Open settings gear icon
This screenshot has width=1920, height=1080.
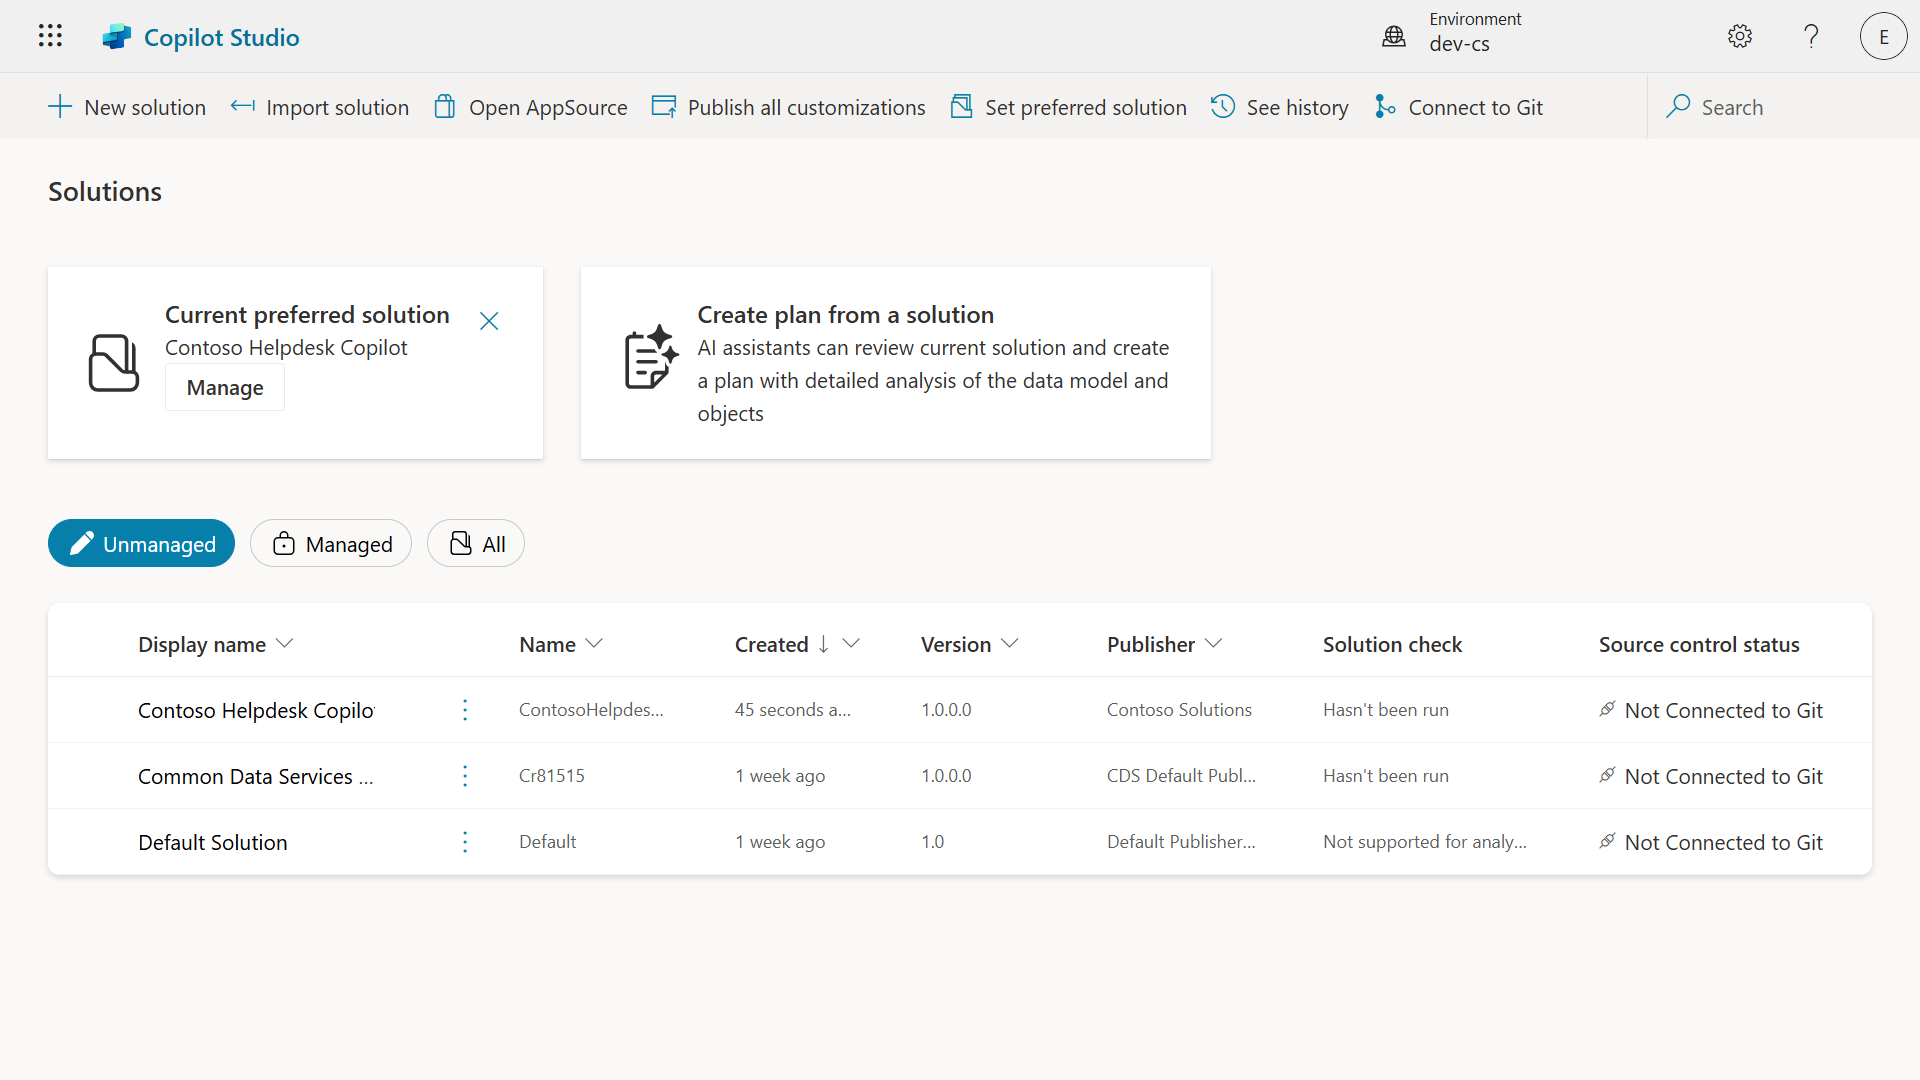pyautogui.click(x=1740, y=36)
